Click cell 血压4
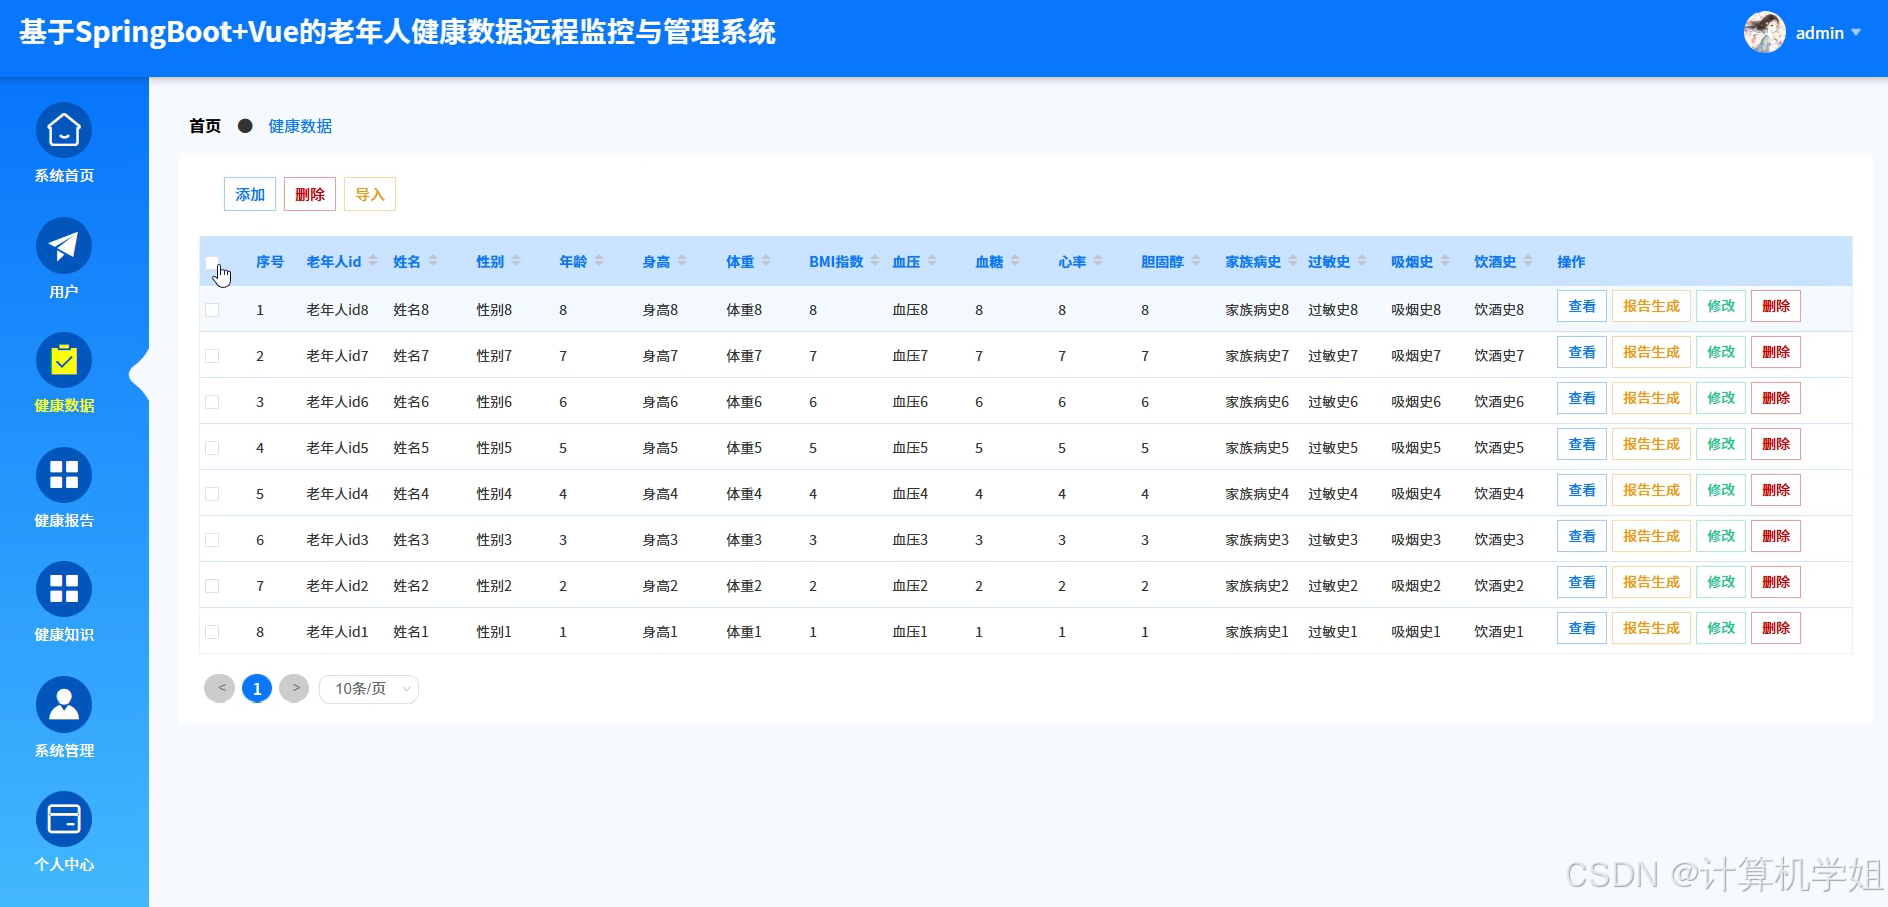Screen dimensions: 1888x907 click(x=910, y=494)
